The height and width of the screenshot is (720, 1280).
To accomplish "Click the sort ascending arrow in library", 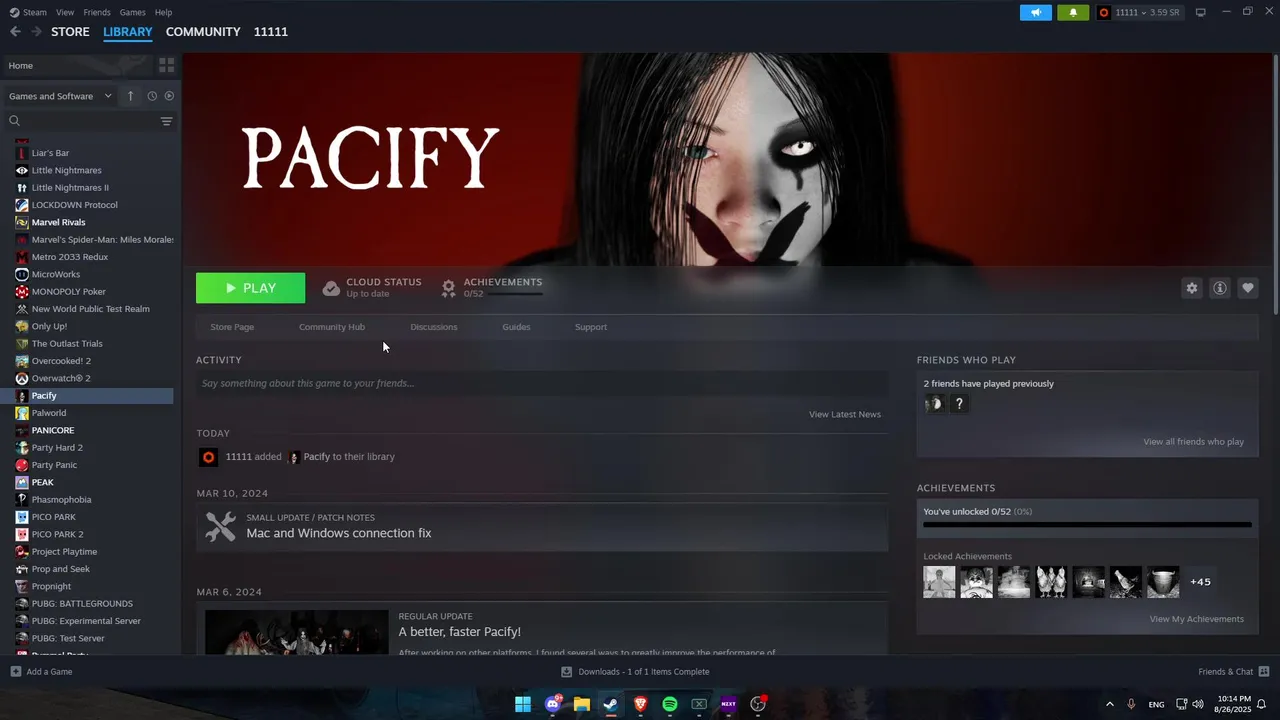I will pos(130,96).
